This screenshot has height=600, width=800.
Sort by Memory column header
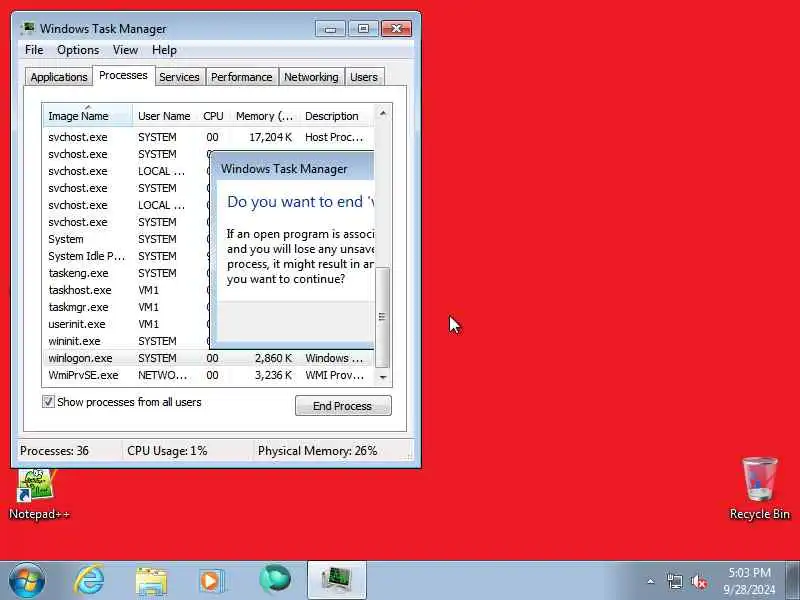pyautogui.click(x=264, y=116)
